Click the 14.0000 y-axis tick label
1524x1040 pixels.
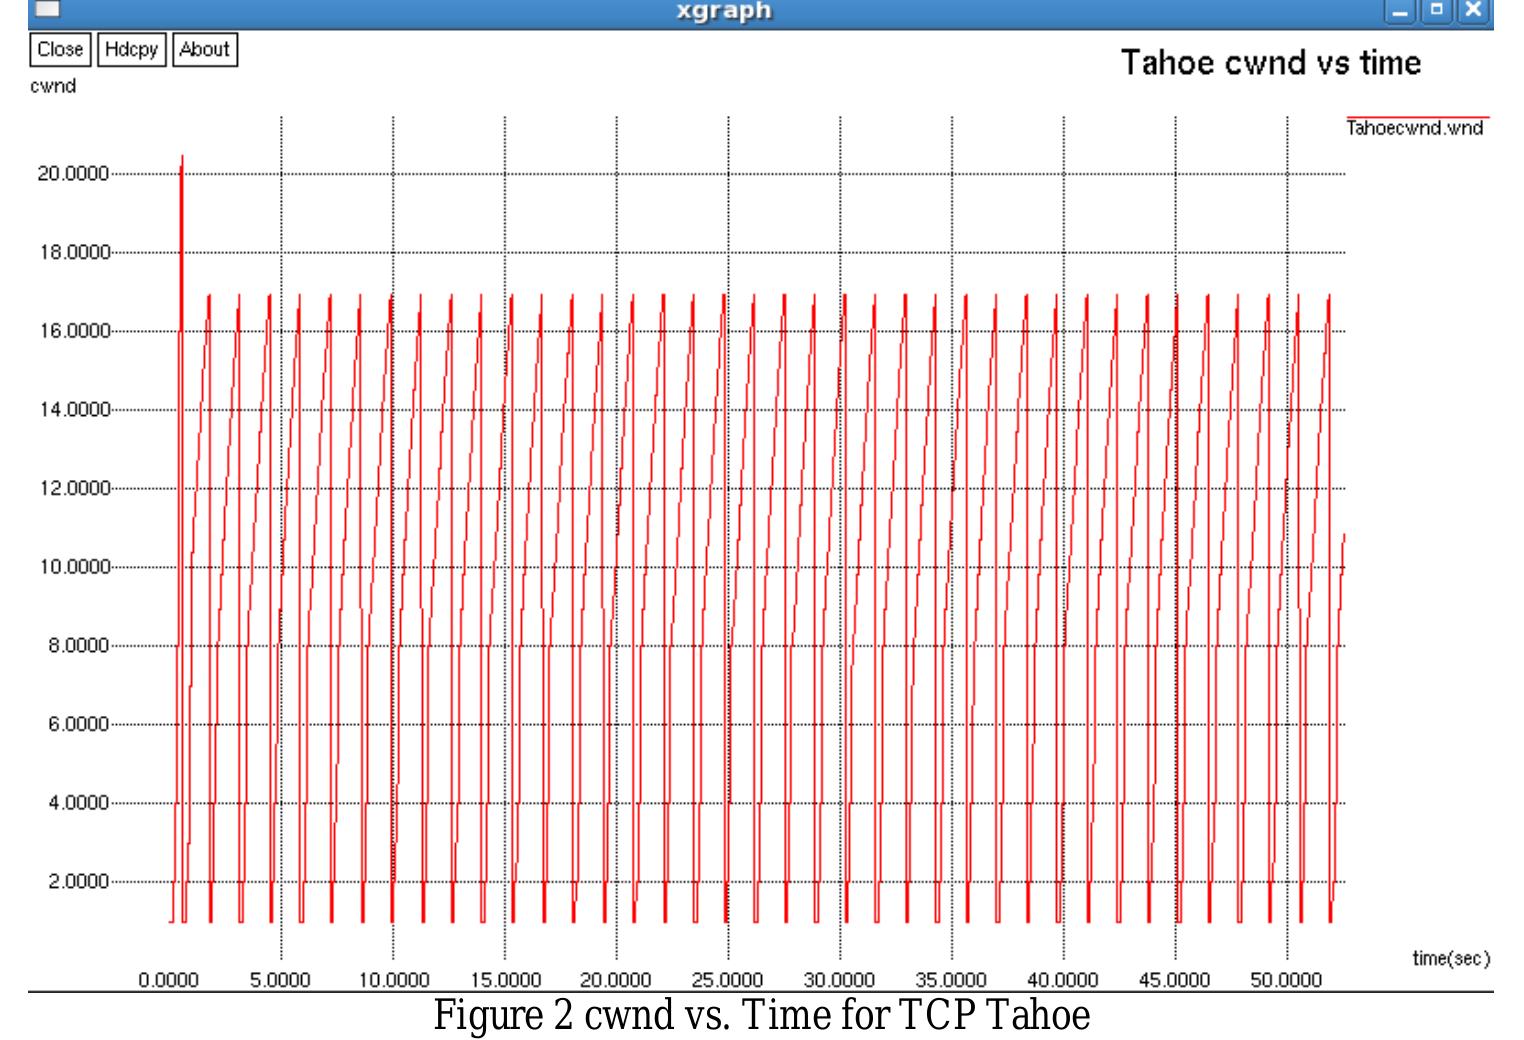click(x=73, y=409)
